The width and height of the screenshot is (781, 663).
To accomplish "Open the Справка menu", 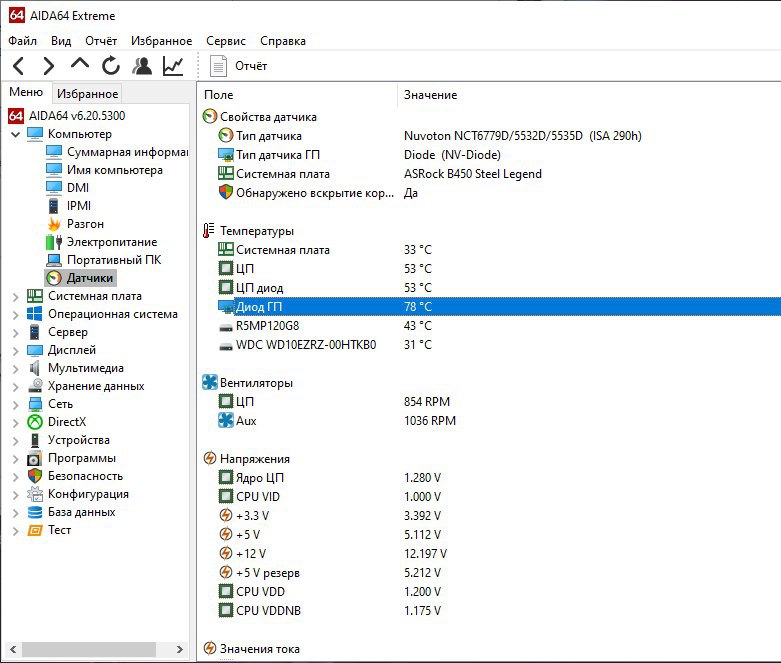I will pos(283,41).
